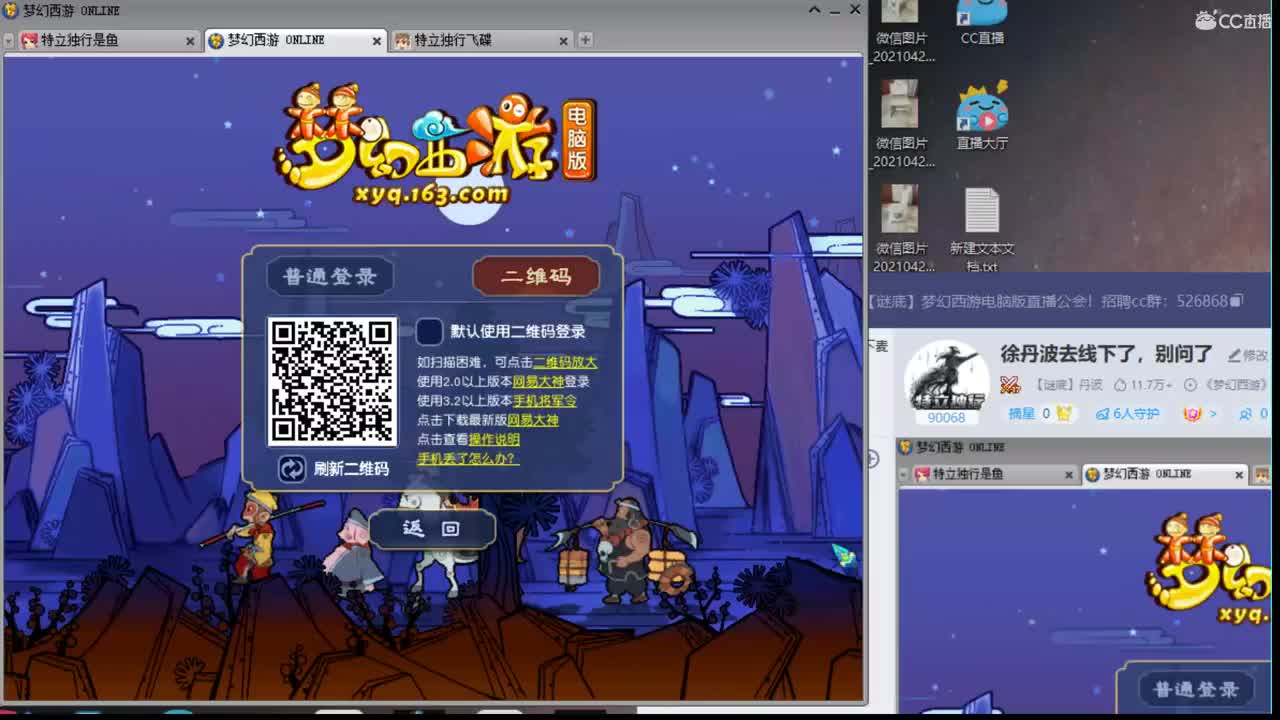Close the 梦幻西游 ONLINE tab in main window
This screenshot has height=720, width=1280.
[x=377, y=41]
